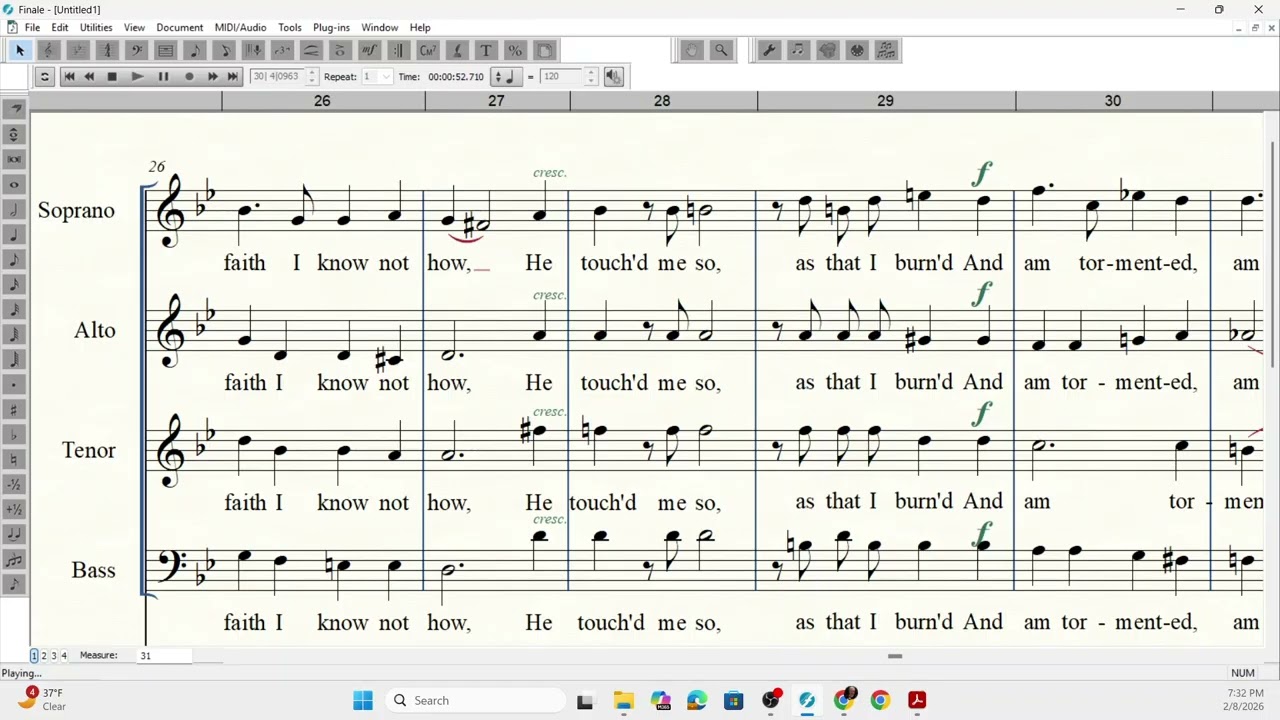Viewport: 1280px width, 720px height.
Task: Rewind to beginning of score
Action: (x=69, y=76)
